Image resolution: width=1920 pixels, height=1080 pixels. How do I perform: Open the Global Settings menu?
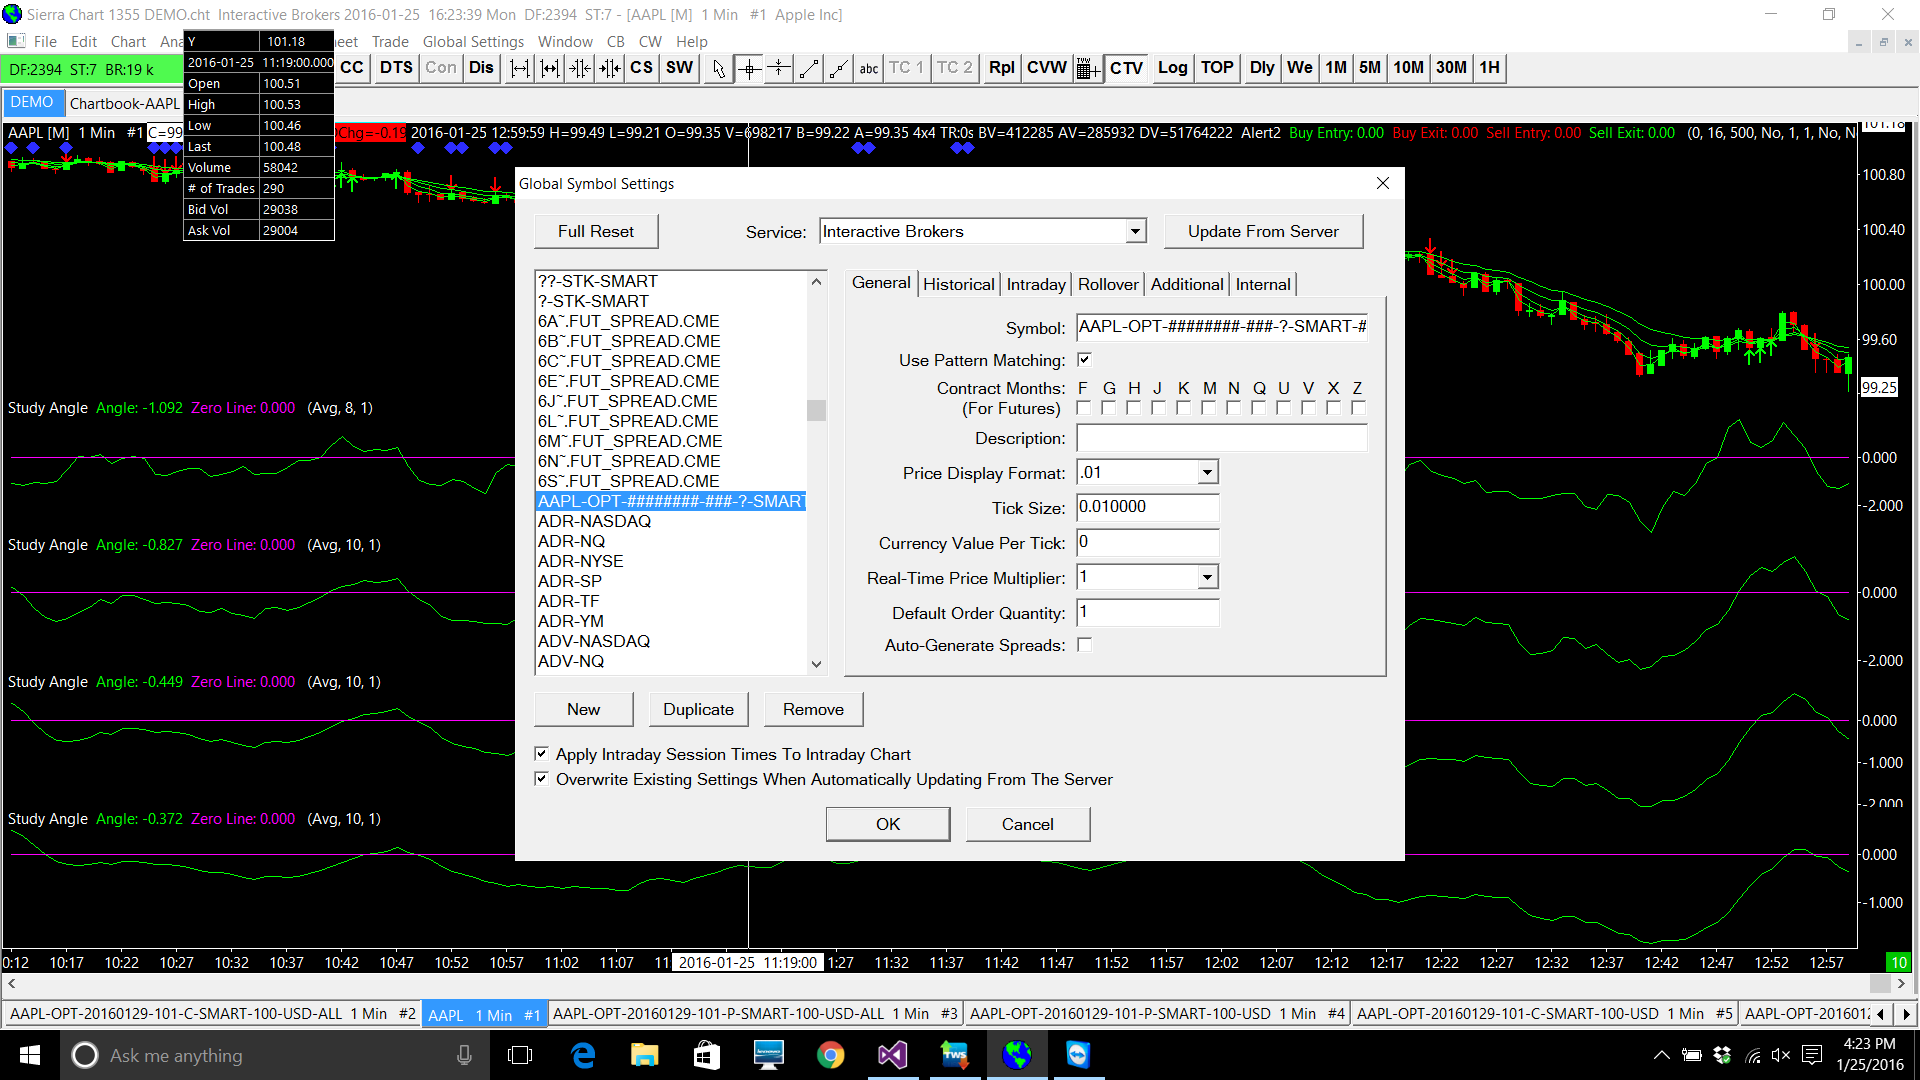tap(473, 42)
